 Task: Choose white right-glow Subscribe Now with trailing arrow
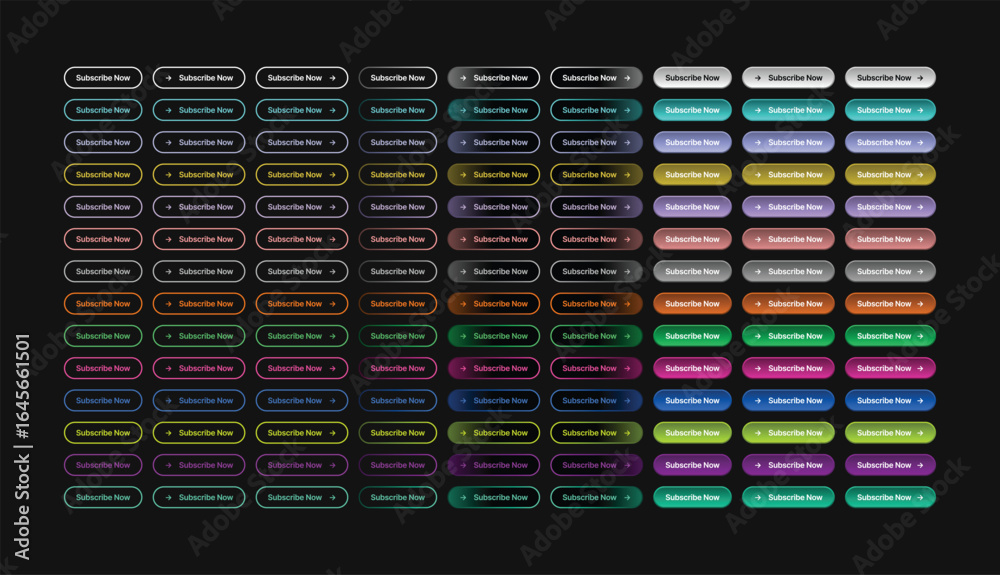tap(596, 78)
